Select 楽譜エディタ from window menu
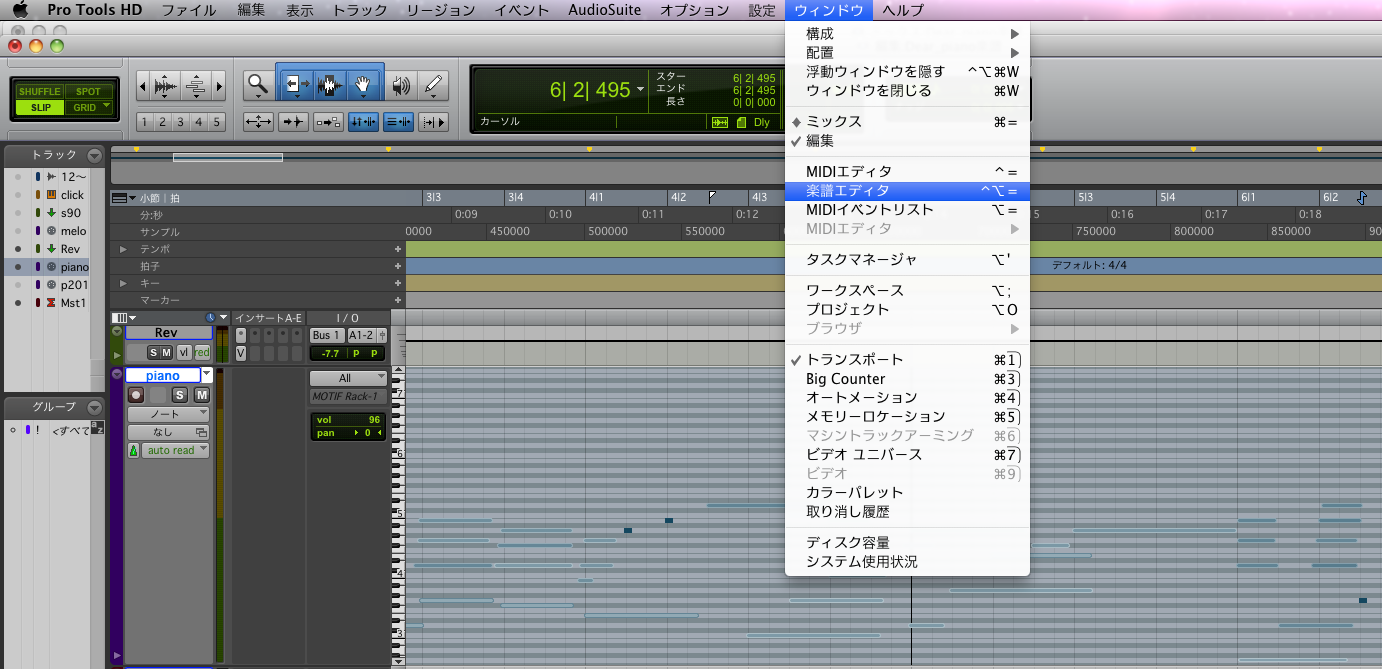Image resolution: width=1382 pixels, height=669 pixels. point(907,190)
